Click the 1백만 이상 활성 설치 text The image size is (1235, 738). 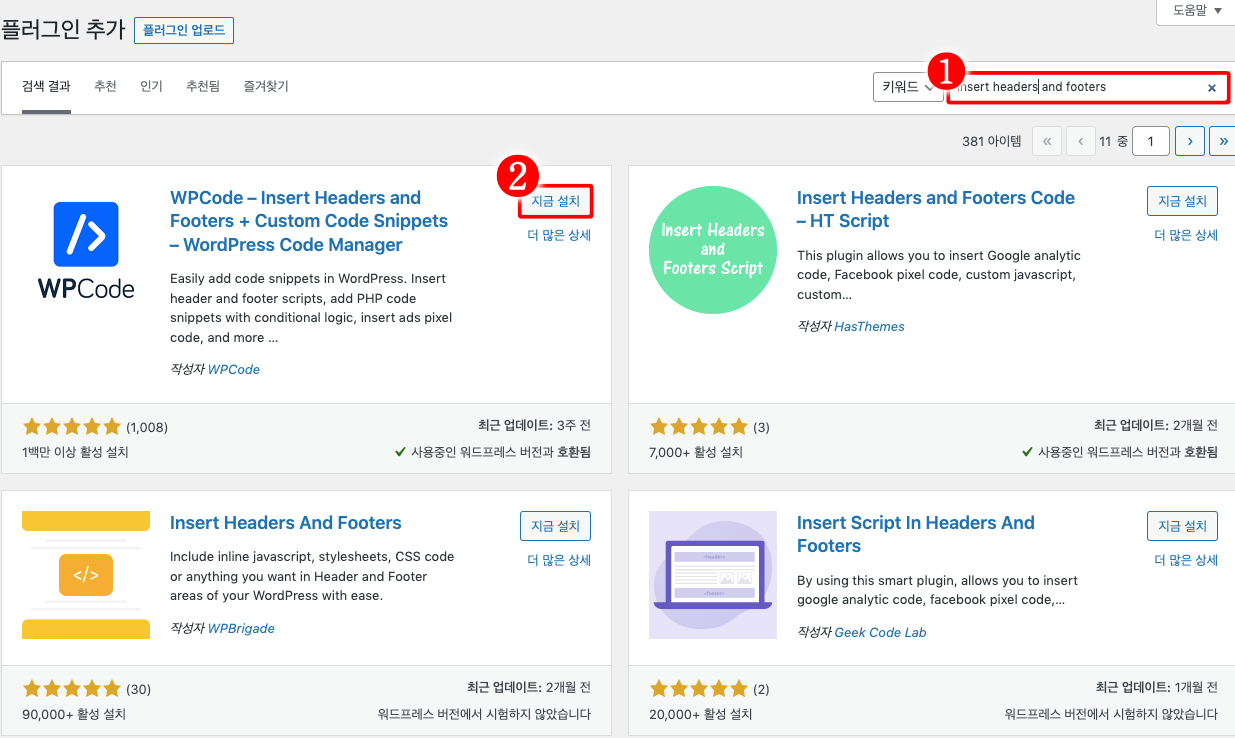click(x=75, y=452)
